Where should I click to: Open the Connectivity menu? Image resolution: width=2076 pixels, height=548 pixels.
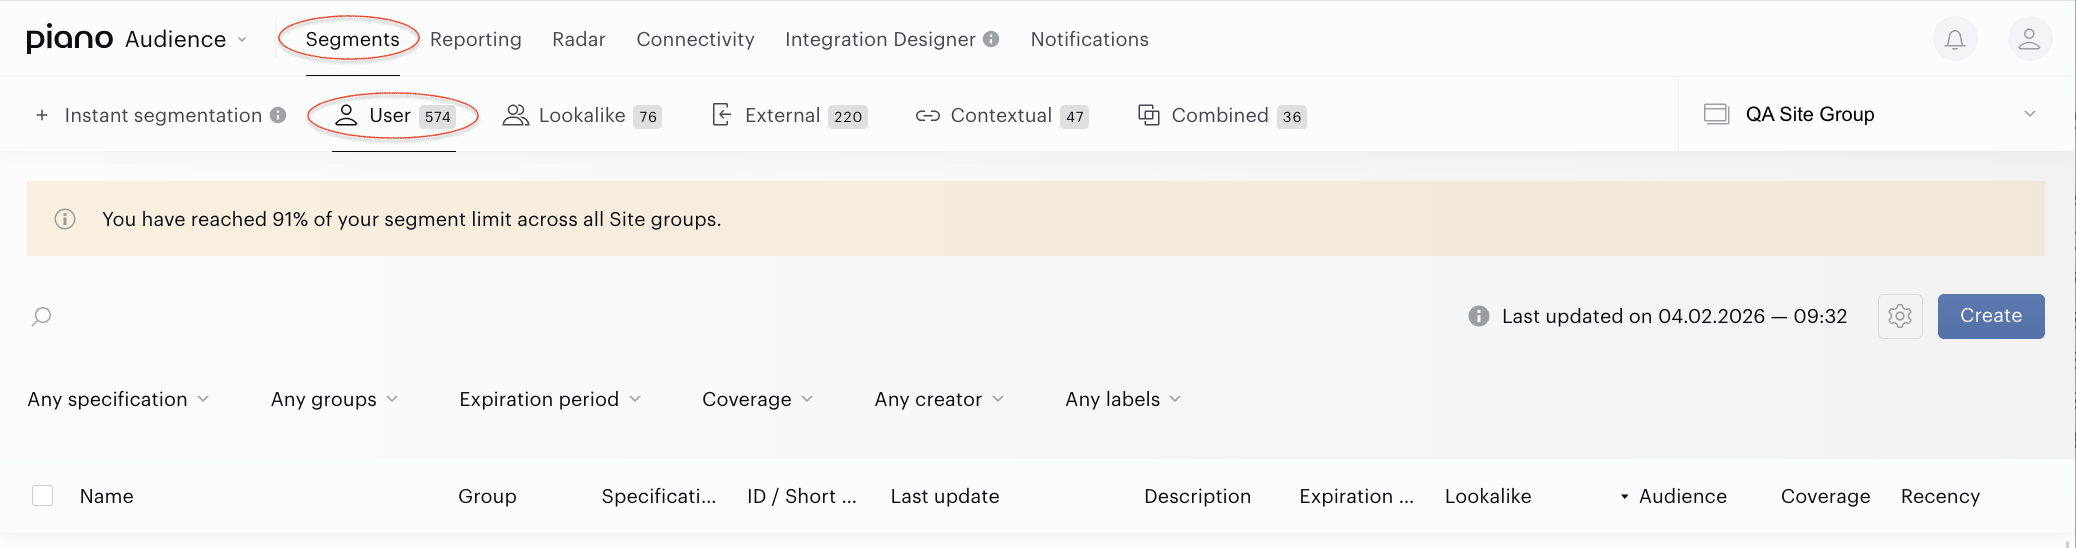[x=695, y=39]
